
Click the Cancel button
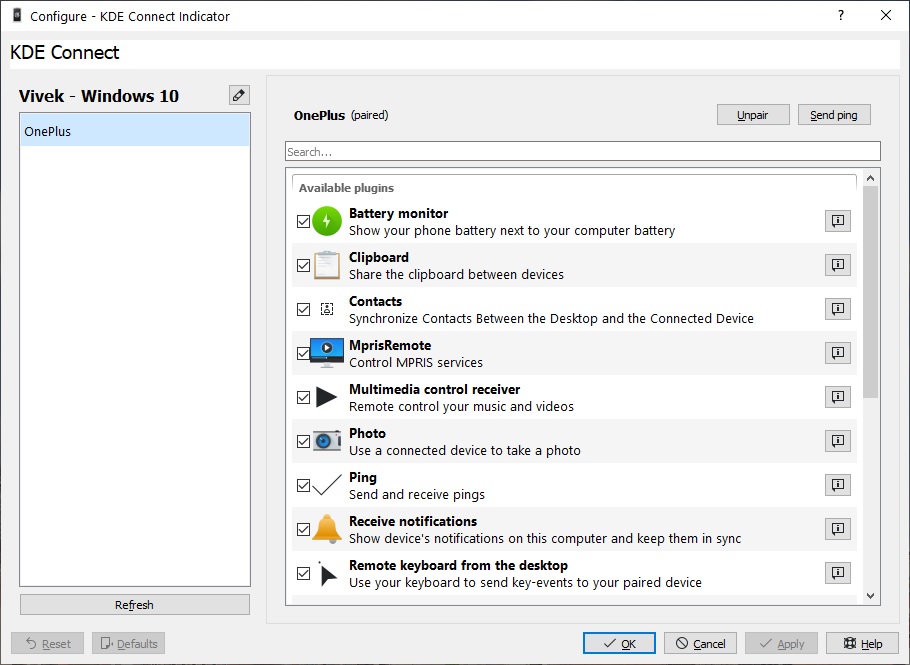pyautogui.click(x=700, y=644)
